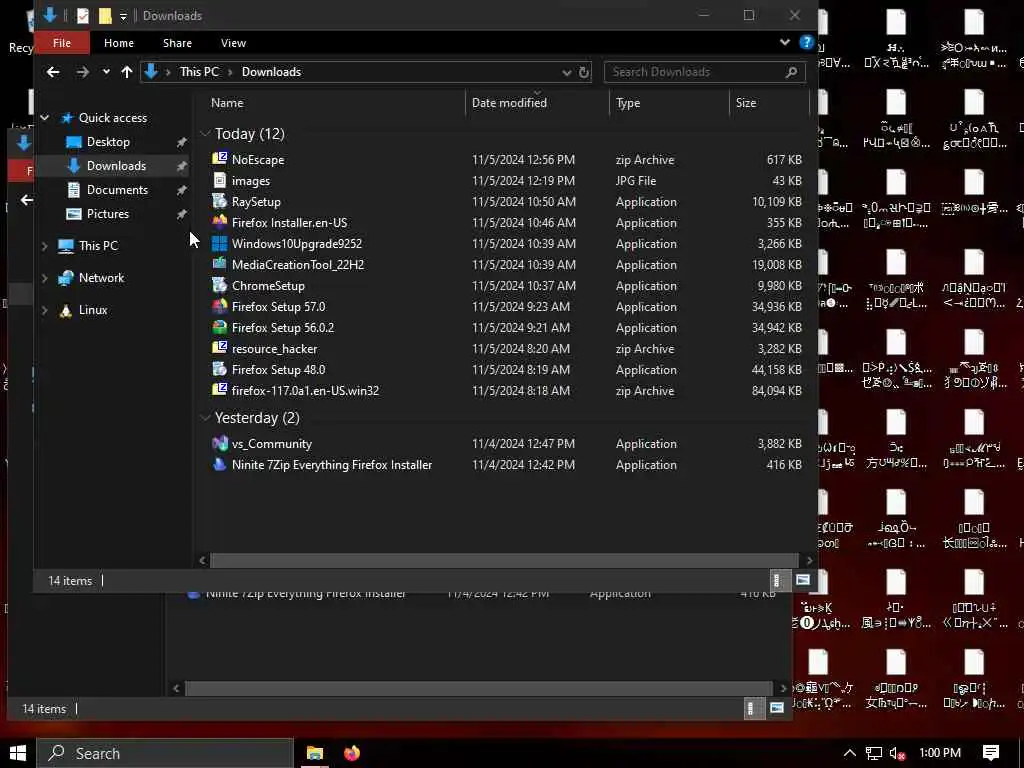The height and width of the screenshot is (768, 1024).
Task: Unpin Documents from Quick access
Action: pos(182,190)
